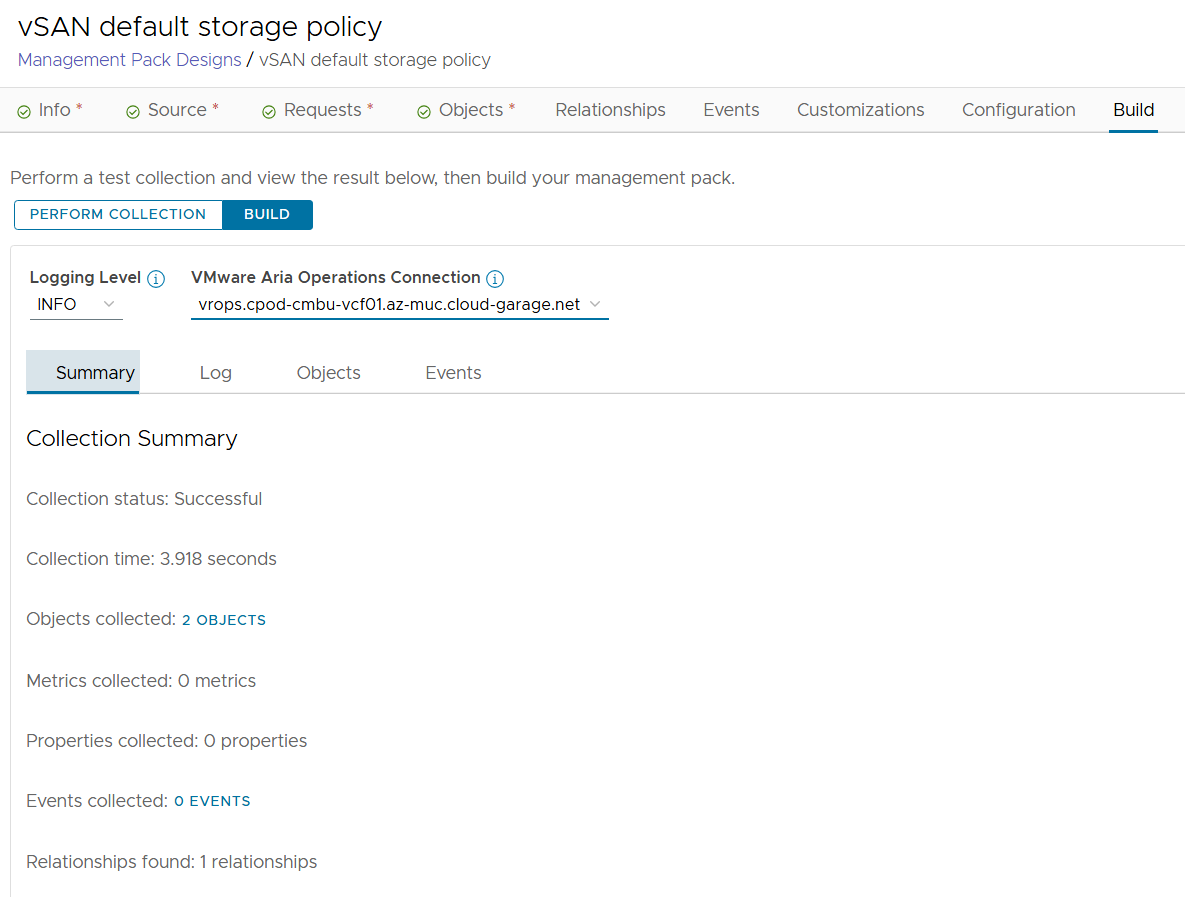Image resolution: width=1185 pixels, height=897 pixels.
Task: Select the Summary sub-tab
Action: point(83,372)
